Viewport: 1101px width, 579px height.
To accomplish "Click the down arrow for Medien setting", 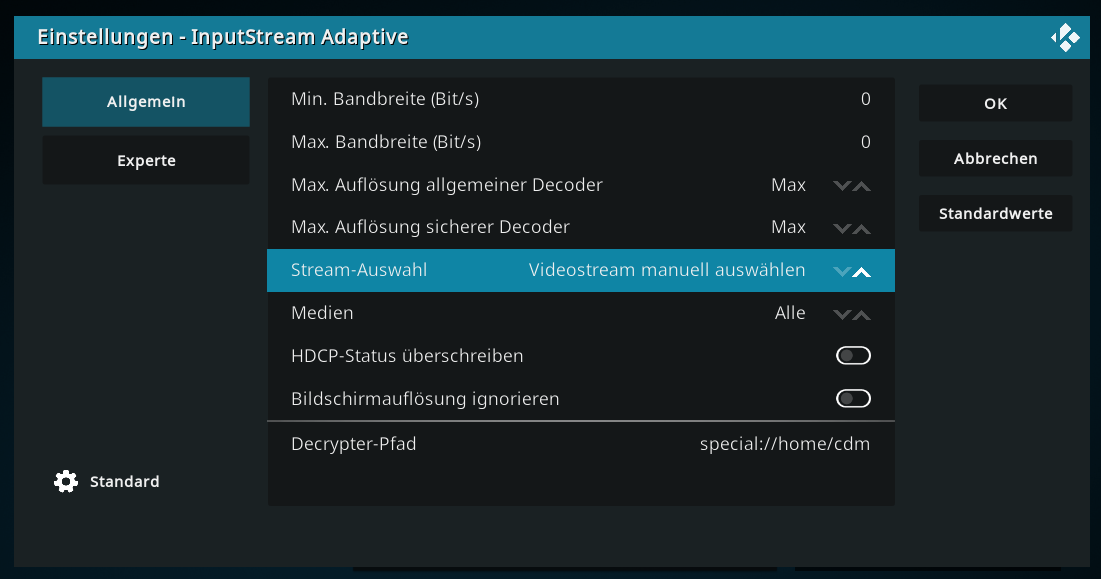I will tap(842, 314).
